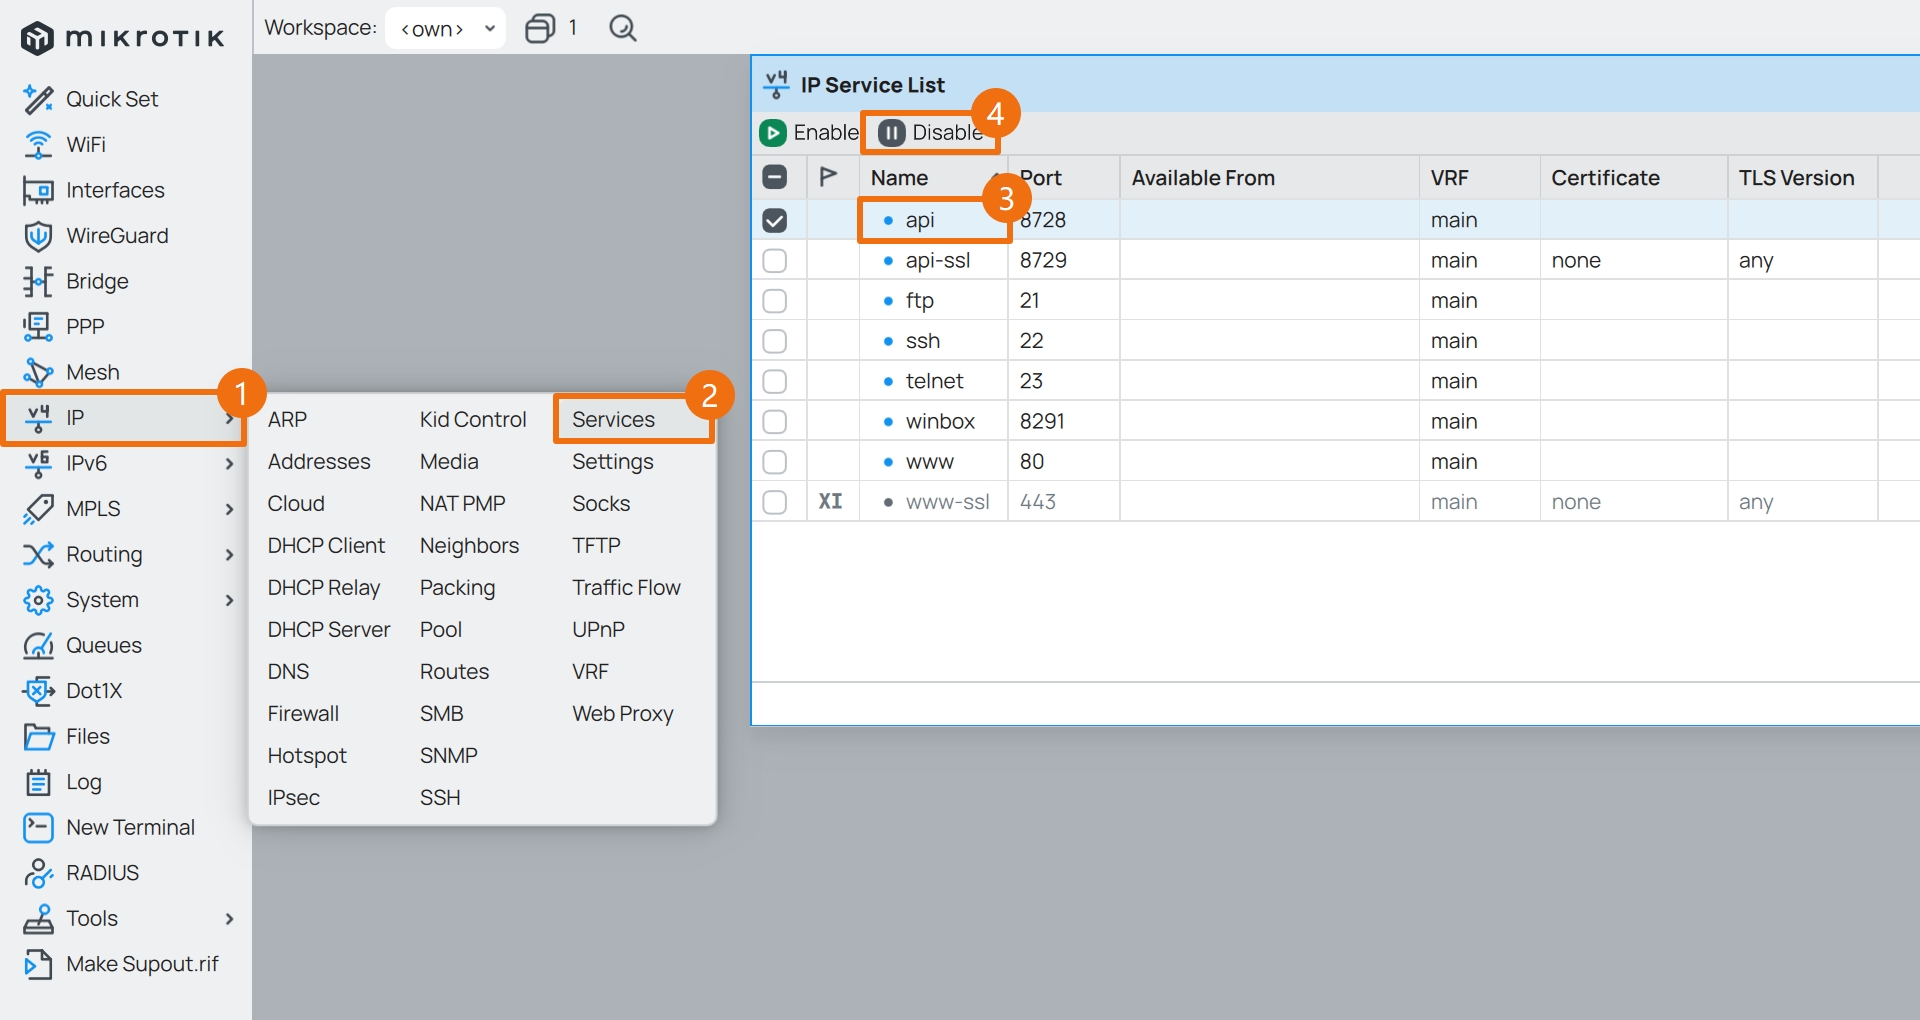The image size is (1920, 1020).
Task: Toggle the select-all checkbox in table header
Action: click(775, 177)
